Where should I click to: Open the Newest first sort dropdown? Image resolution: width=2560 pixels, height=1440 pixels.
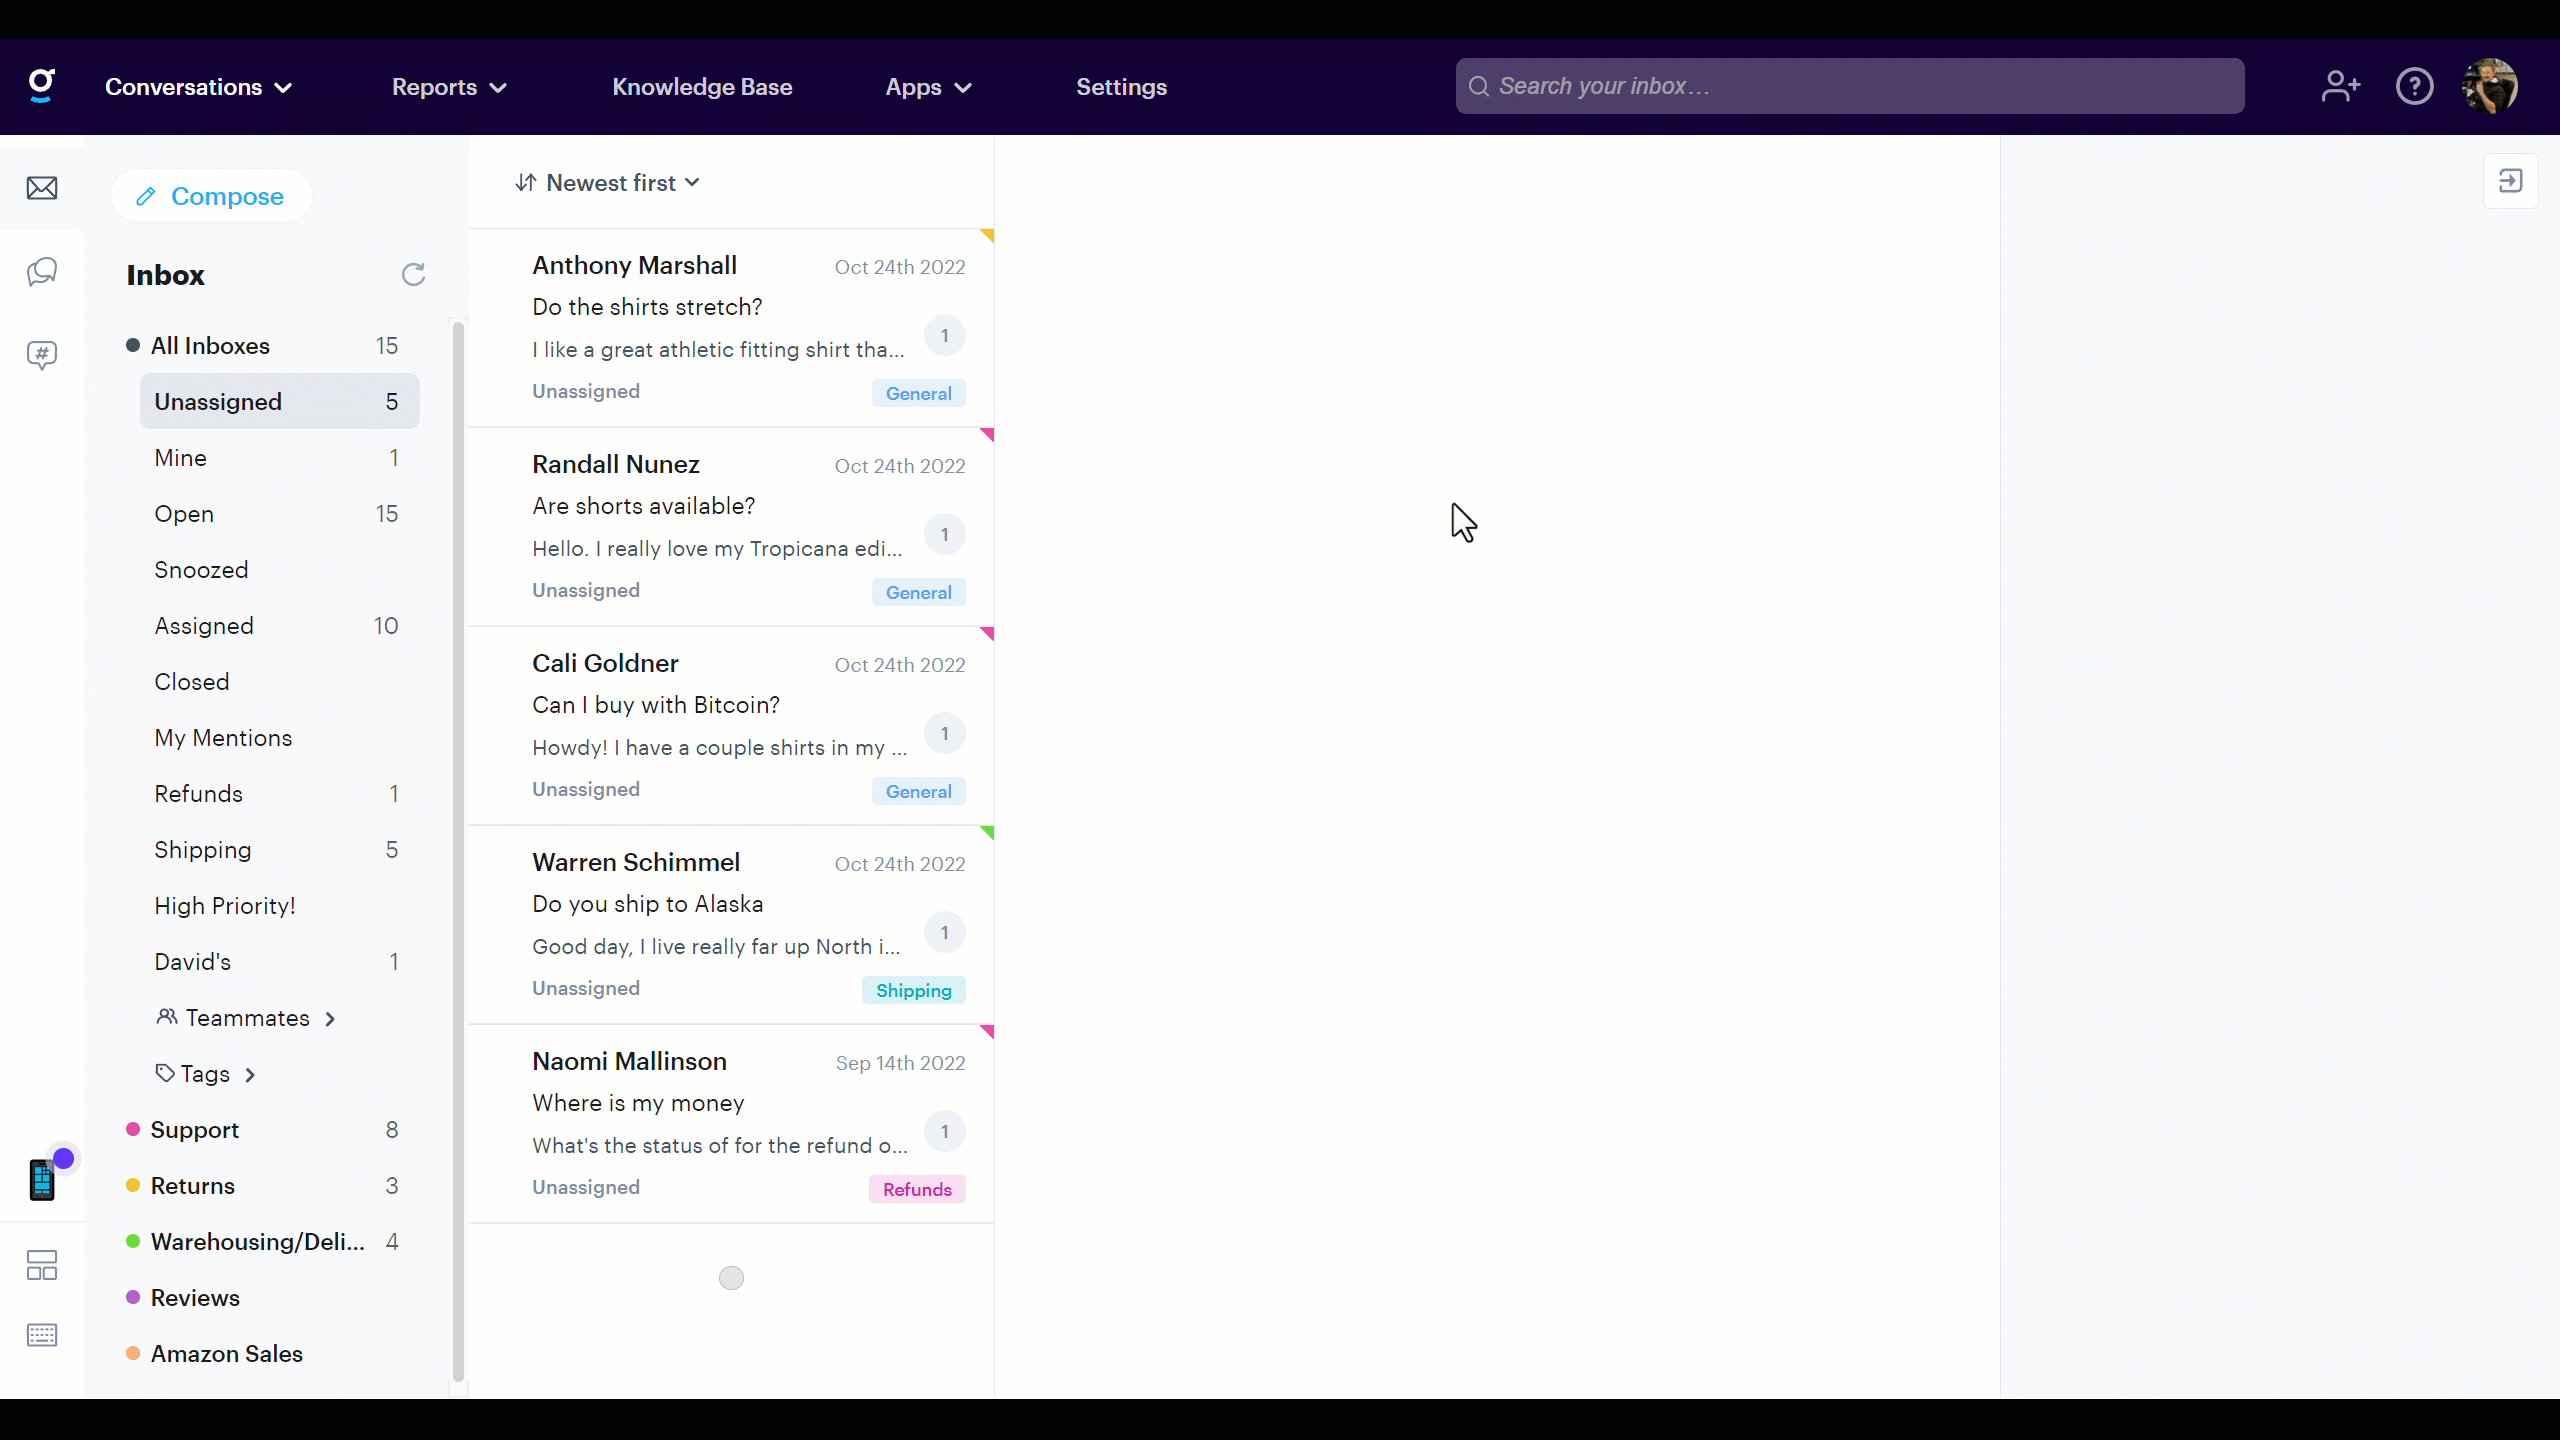pos(608,183)
